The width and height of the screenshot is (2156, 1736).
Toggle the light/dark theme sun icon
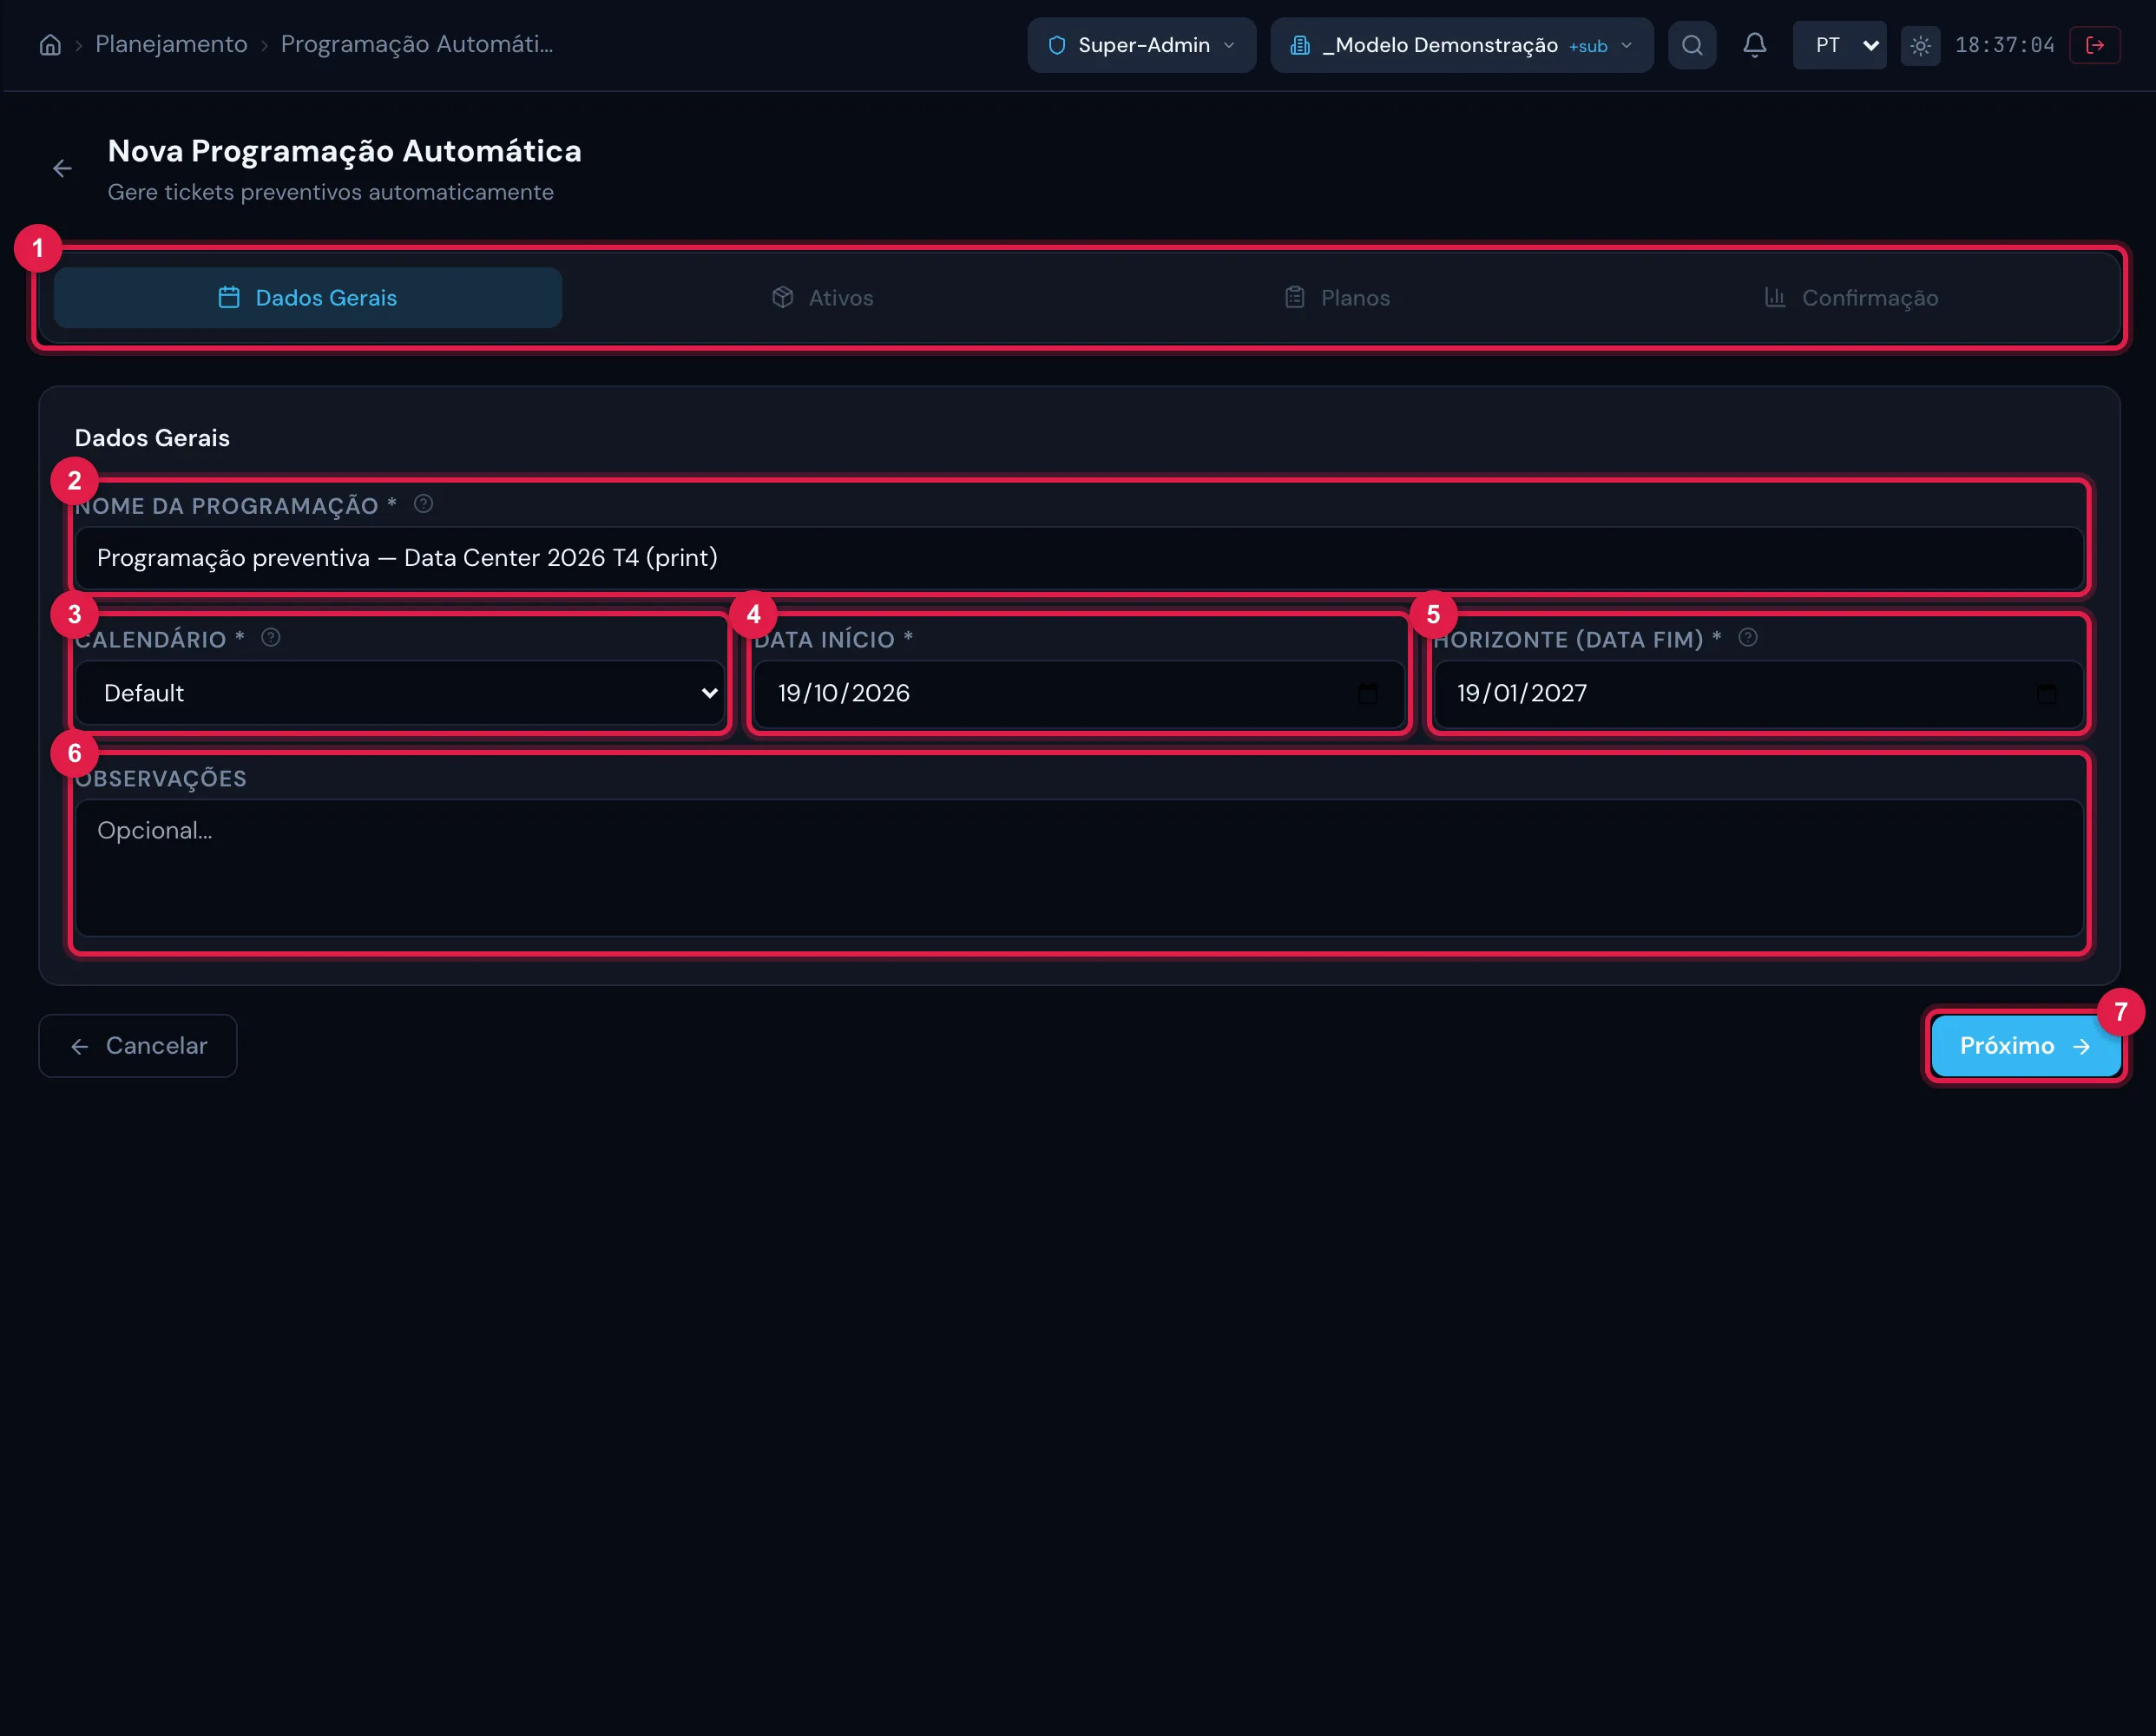(x=1920, y=45)
